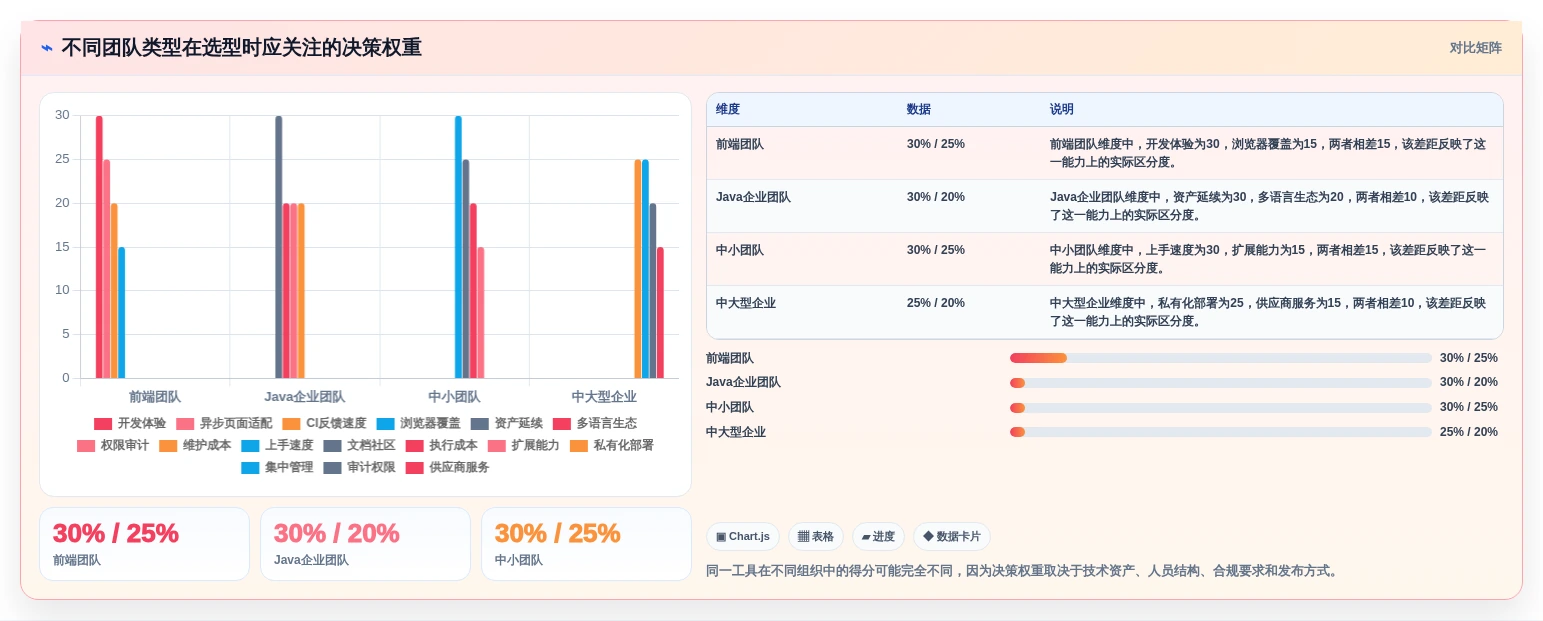1543x621 pixels.
Task: Open the 中小团队 stat card with 30% / 25%
Action: [x=586, y=544]
